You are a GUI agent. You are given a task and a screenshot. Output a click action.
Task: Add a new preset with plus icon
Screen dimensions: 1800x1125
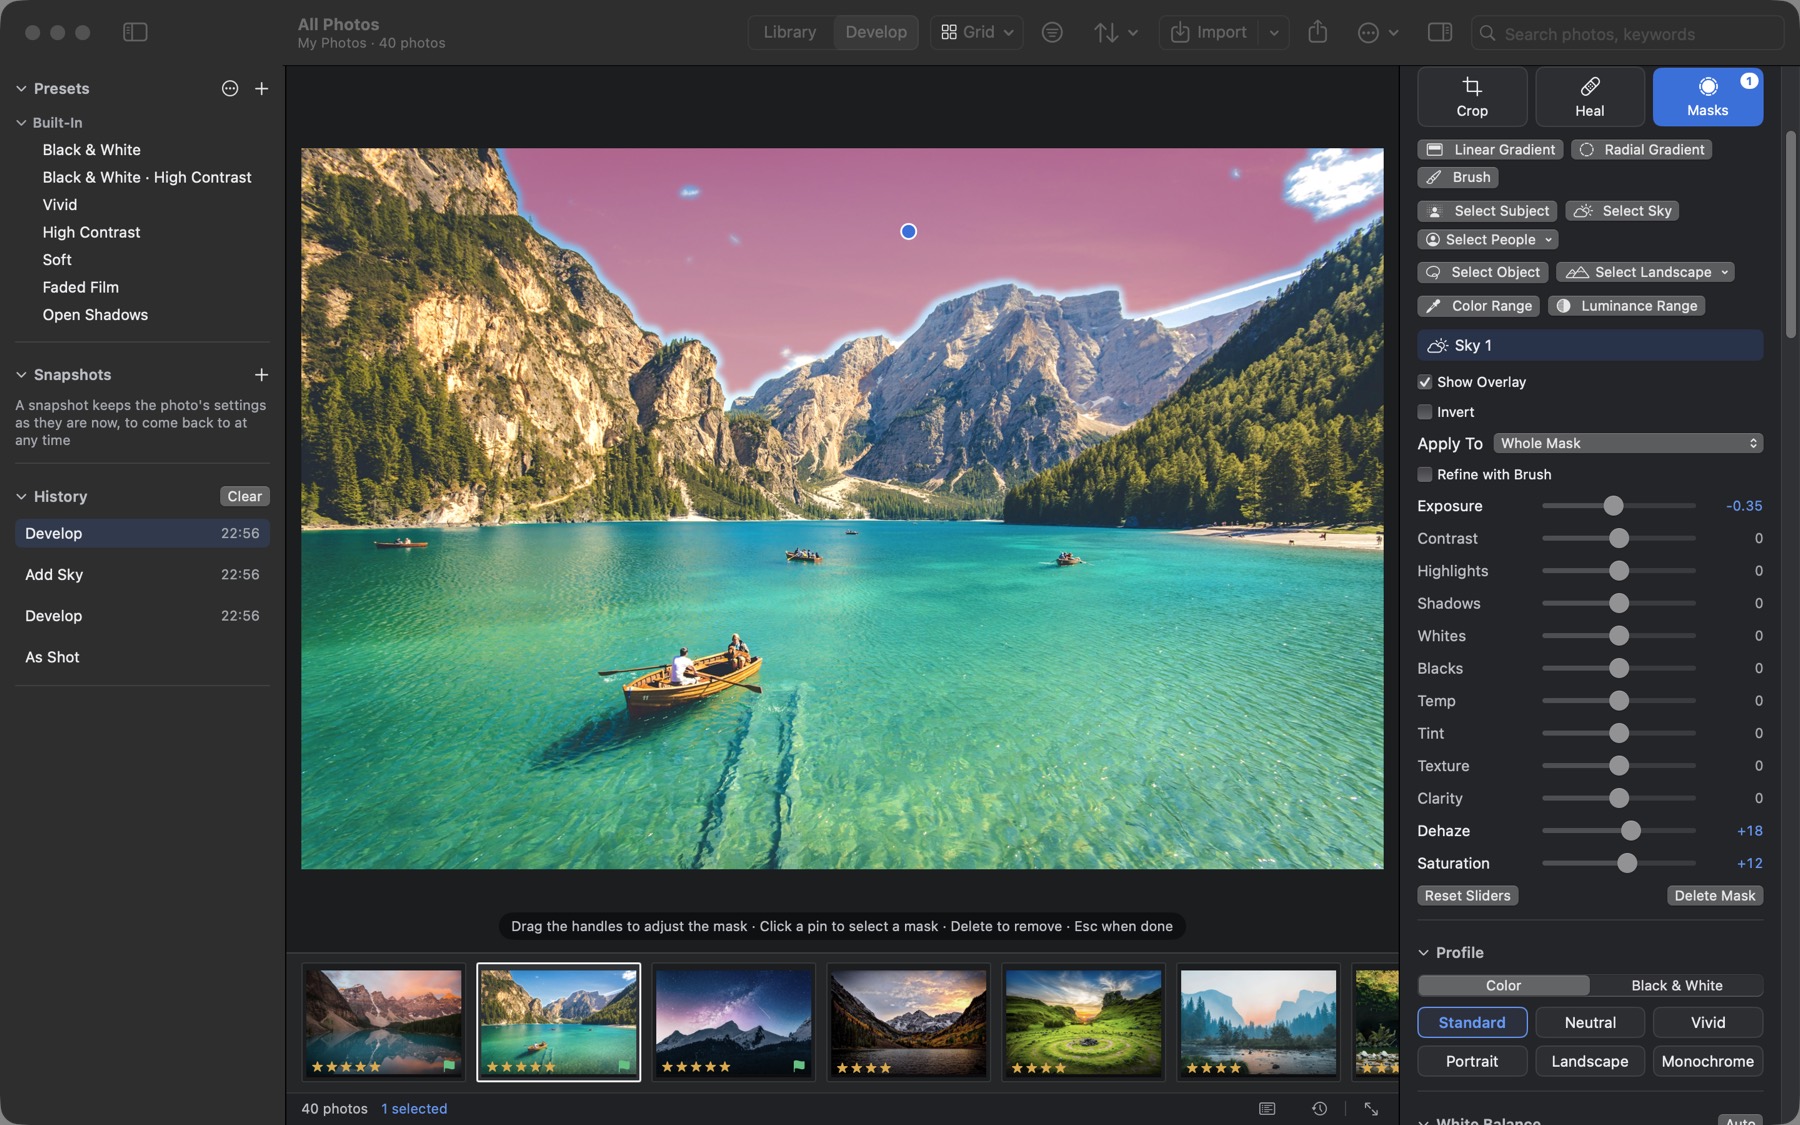tap(262, 88)
